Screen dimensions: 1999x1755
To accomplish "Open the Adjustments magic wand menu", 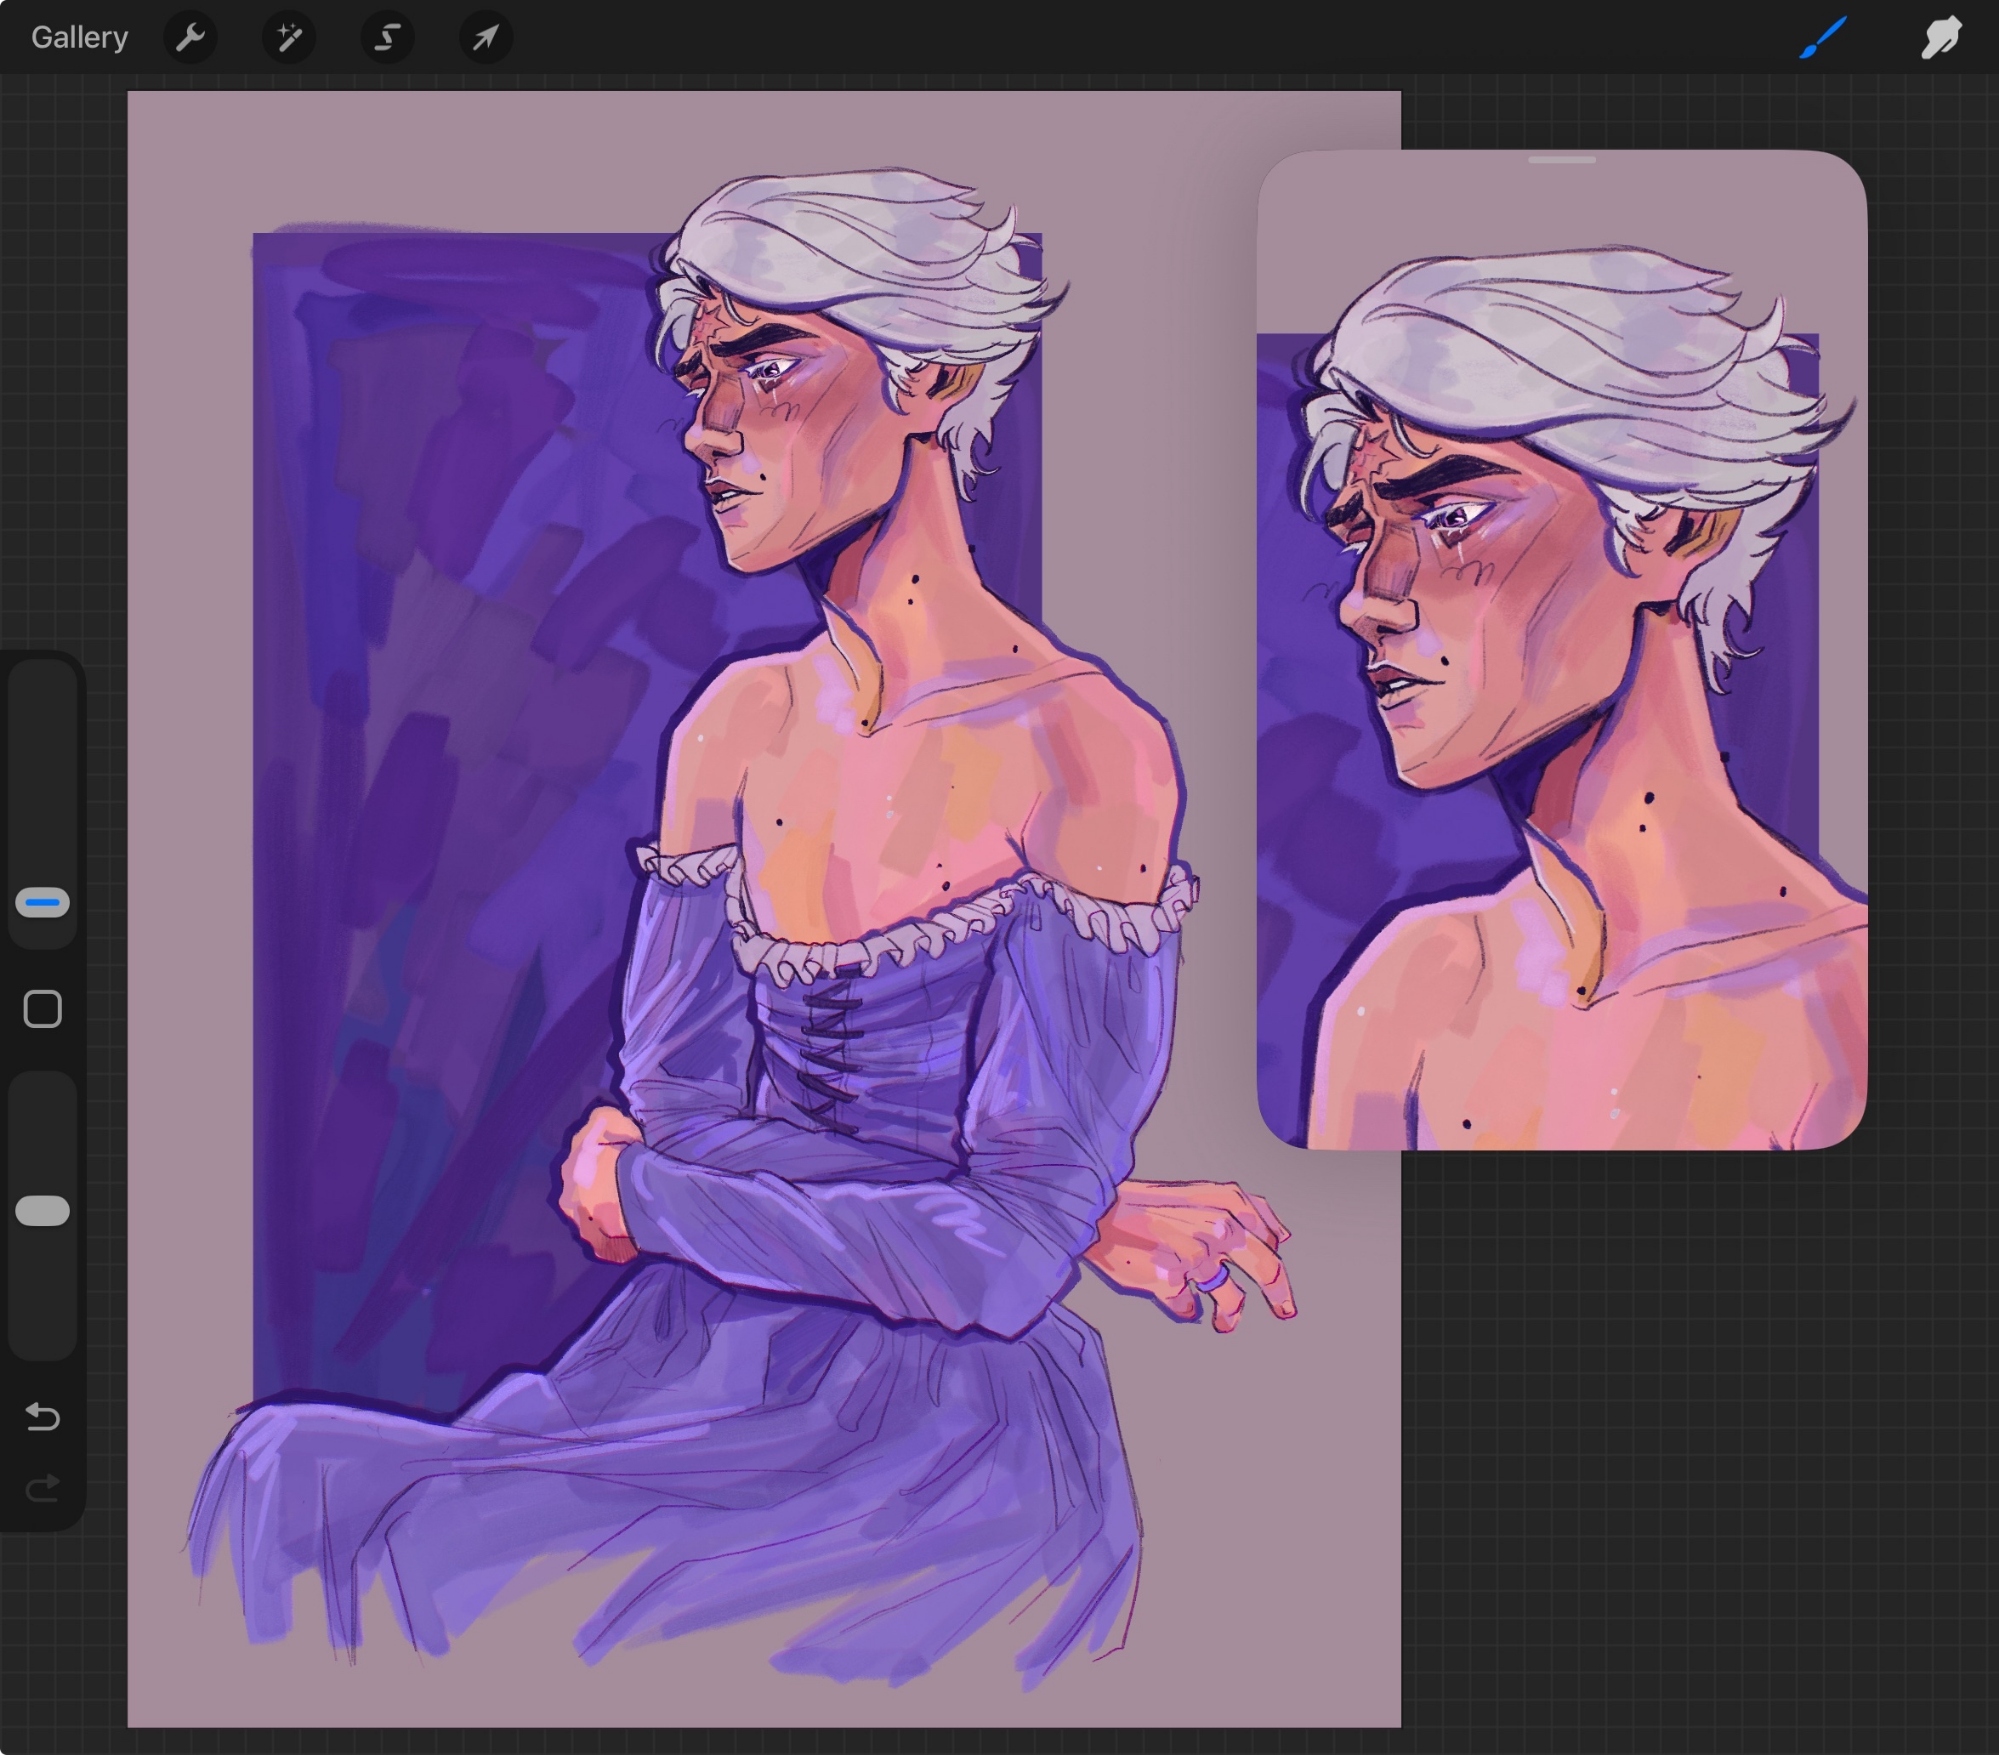I will tap(289, 38).
